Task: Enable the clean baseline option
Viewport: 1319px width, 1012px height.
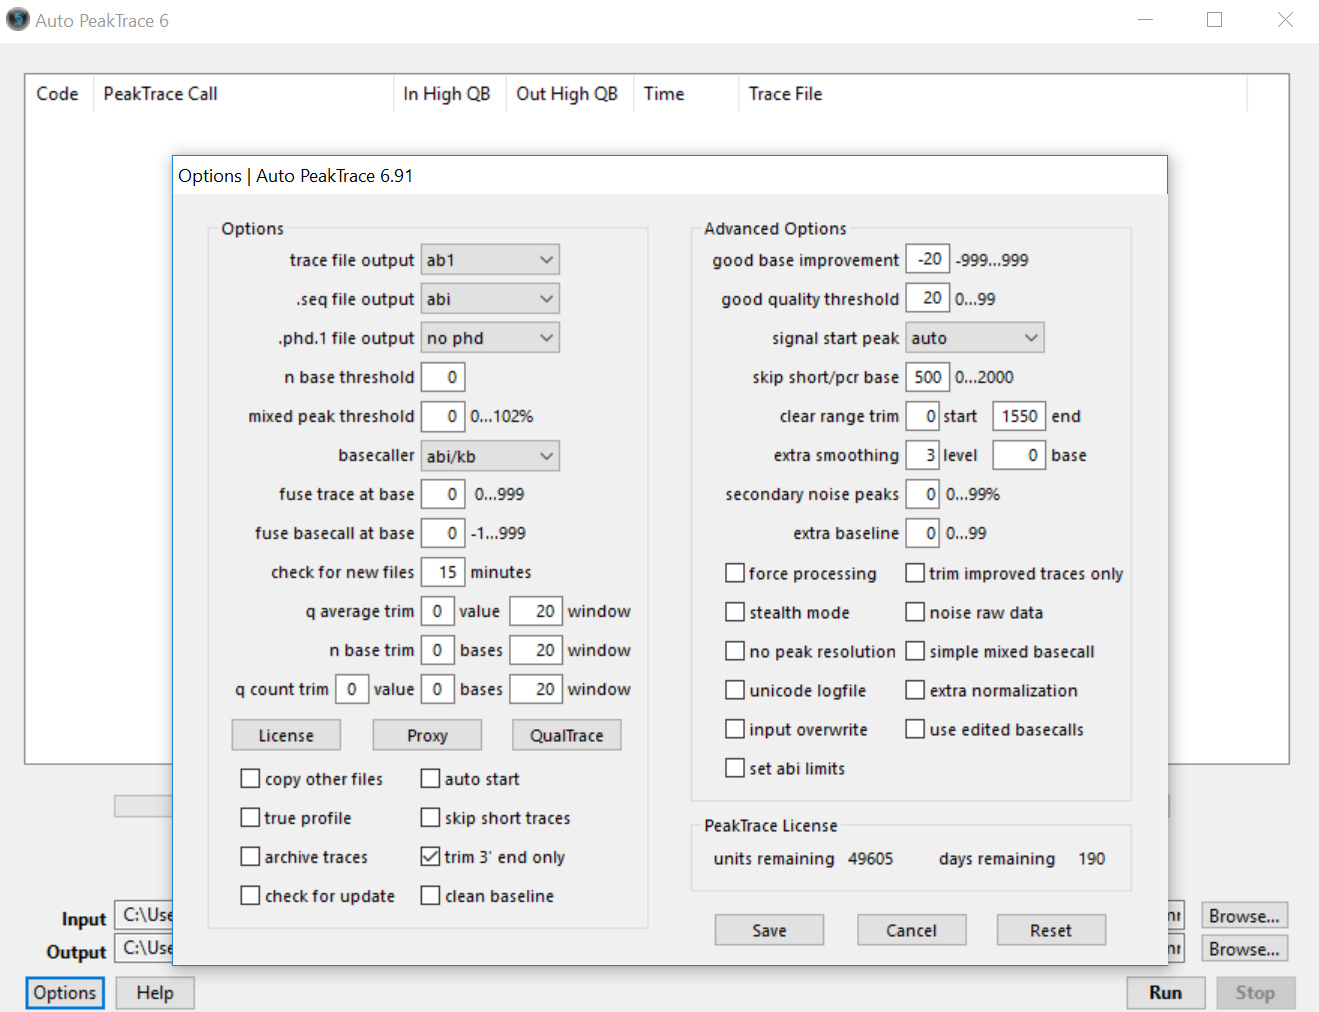Action: tap(431, 896)
